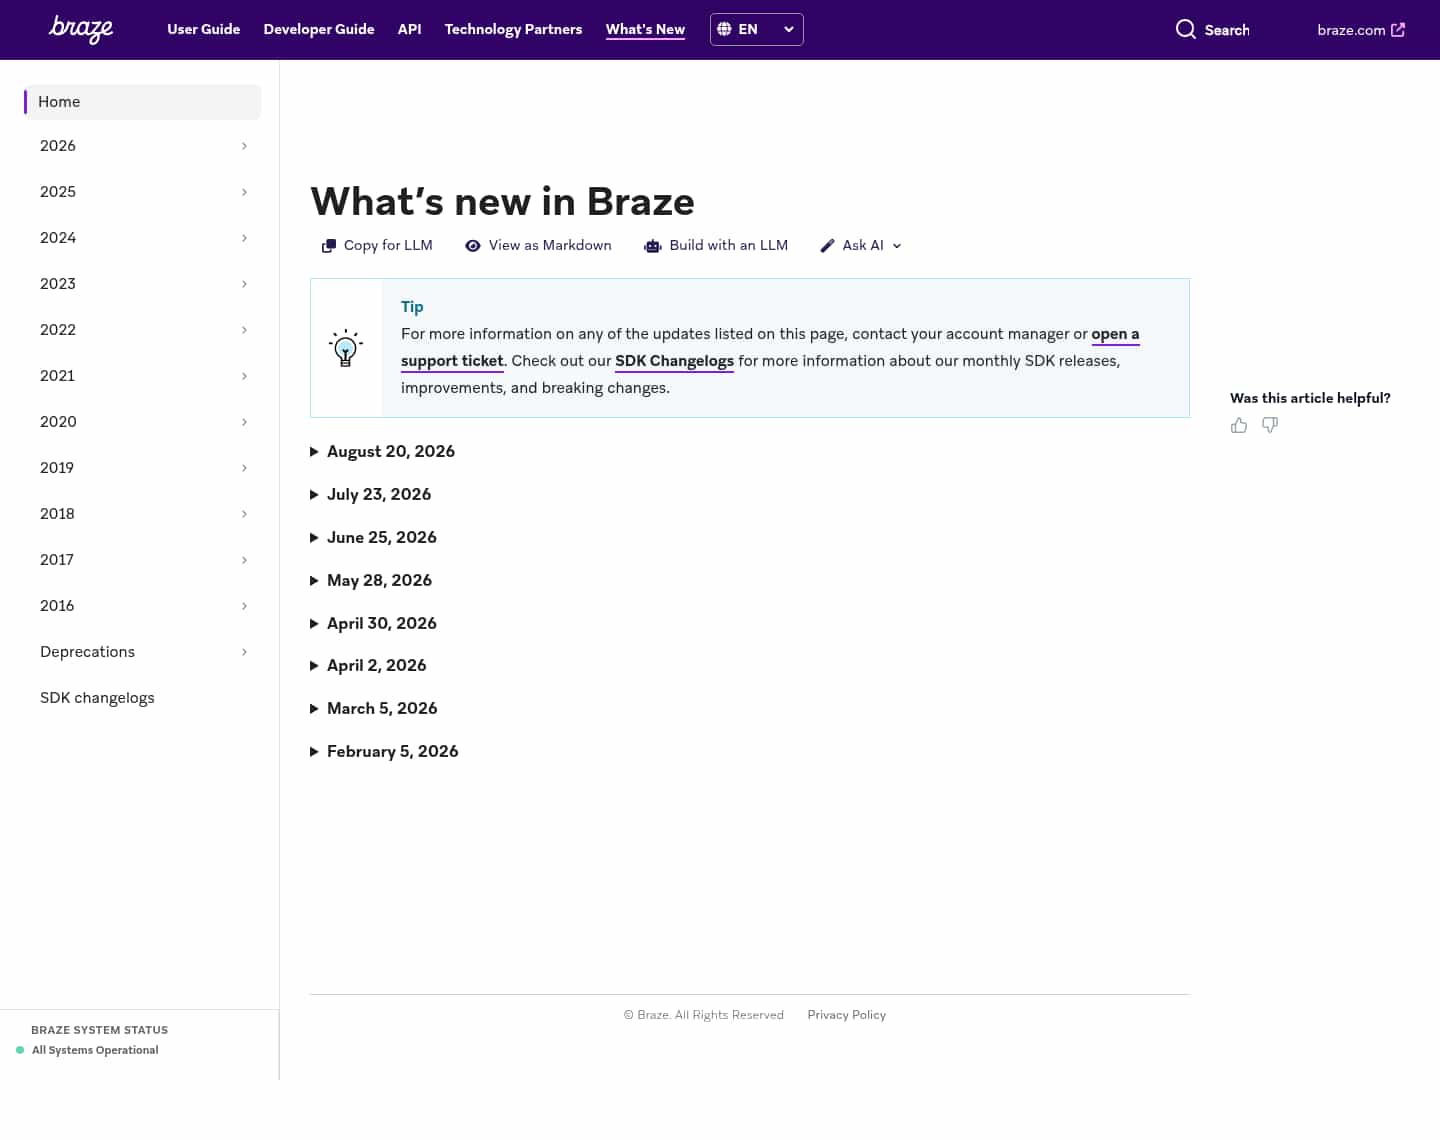The image size is (1440, 1140).
Task: Expand the February 5, 2026 release notes
Action: point(384,751)
